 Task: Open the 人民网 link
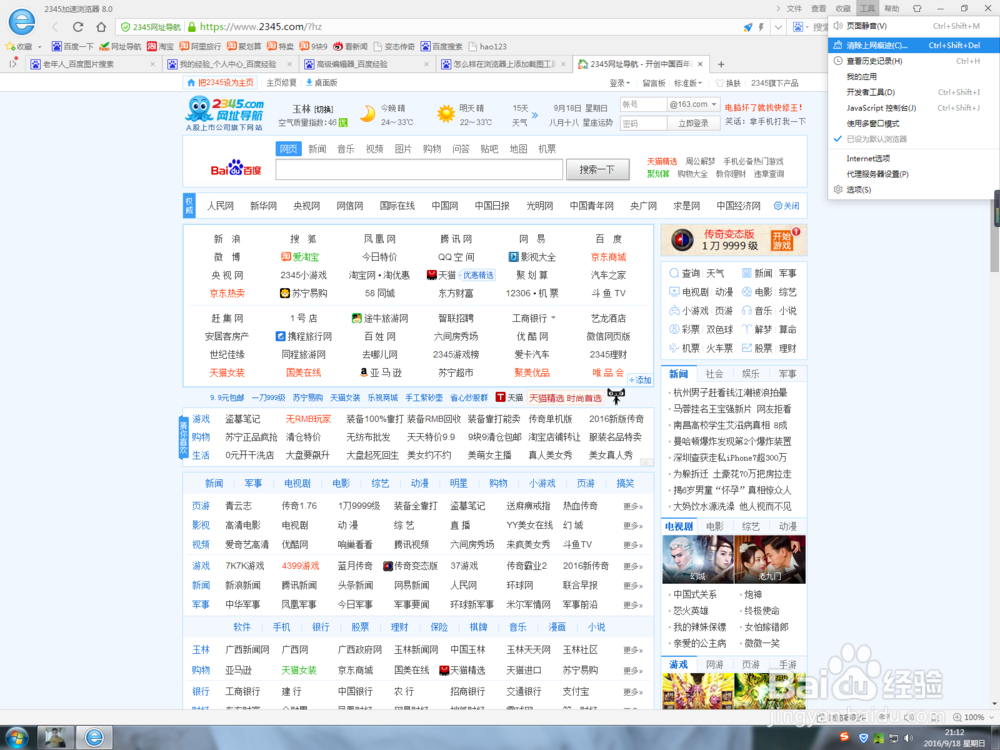point(220,206)
